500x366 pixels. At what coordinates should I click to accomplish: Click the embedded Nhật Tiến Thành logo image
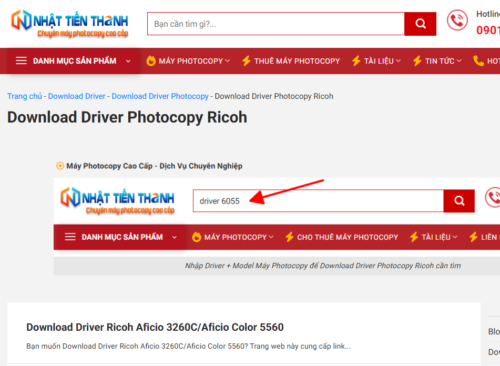[117, 200]
